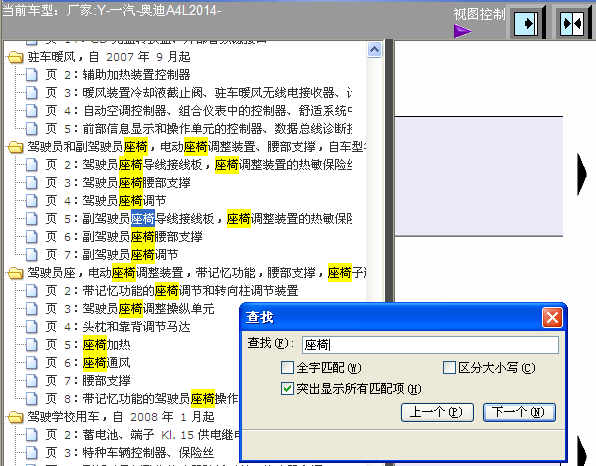Open page 4: 自动空调控制器
The image size is (596, 466).
tap(198, 111)
